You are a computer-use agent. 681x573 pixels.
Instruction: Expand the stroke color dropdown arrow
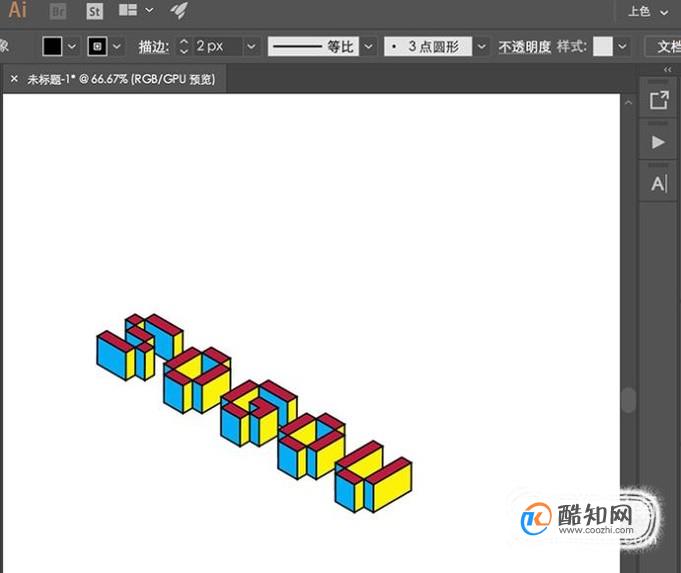[x=117, y=46]
